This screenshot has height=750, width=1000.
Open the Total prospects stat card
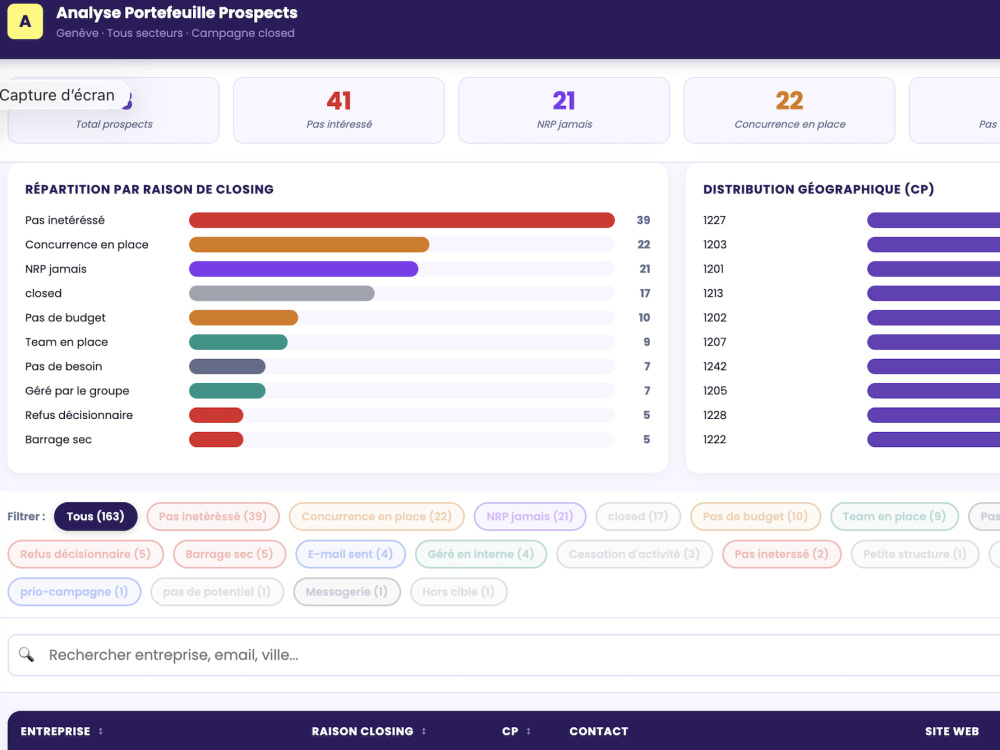coord(114,110)
